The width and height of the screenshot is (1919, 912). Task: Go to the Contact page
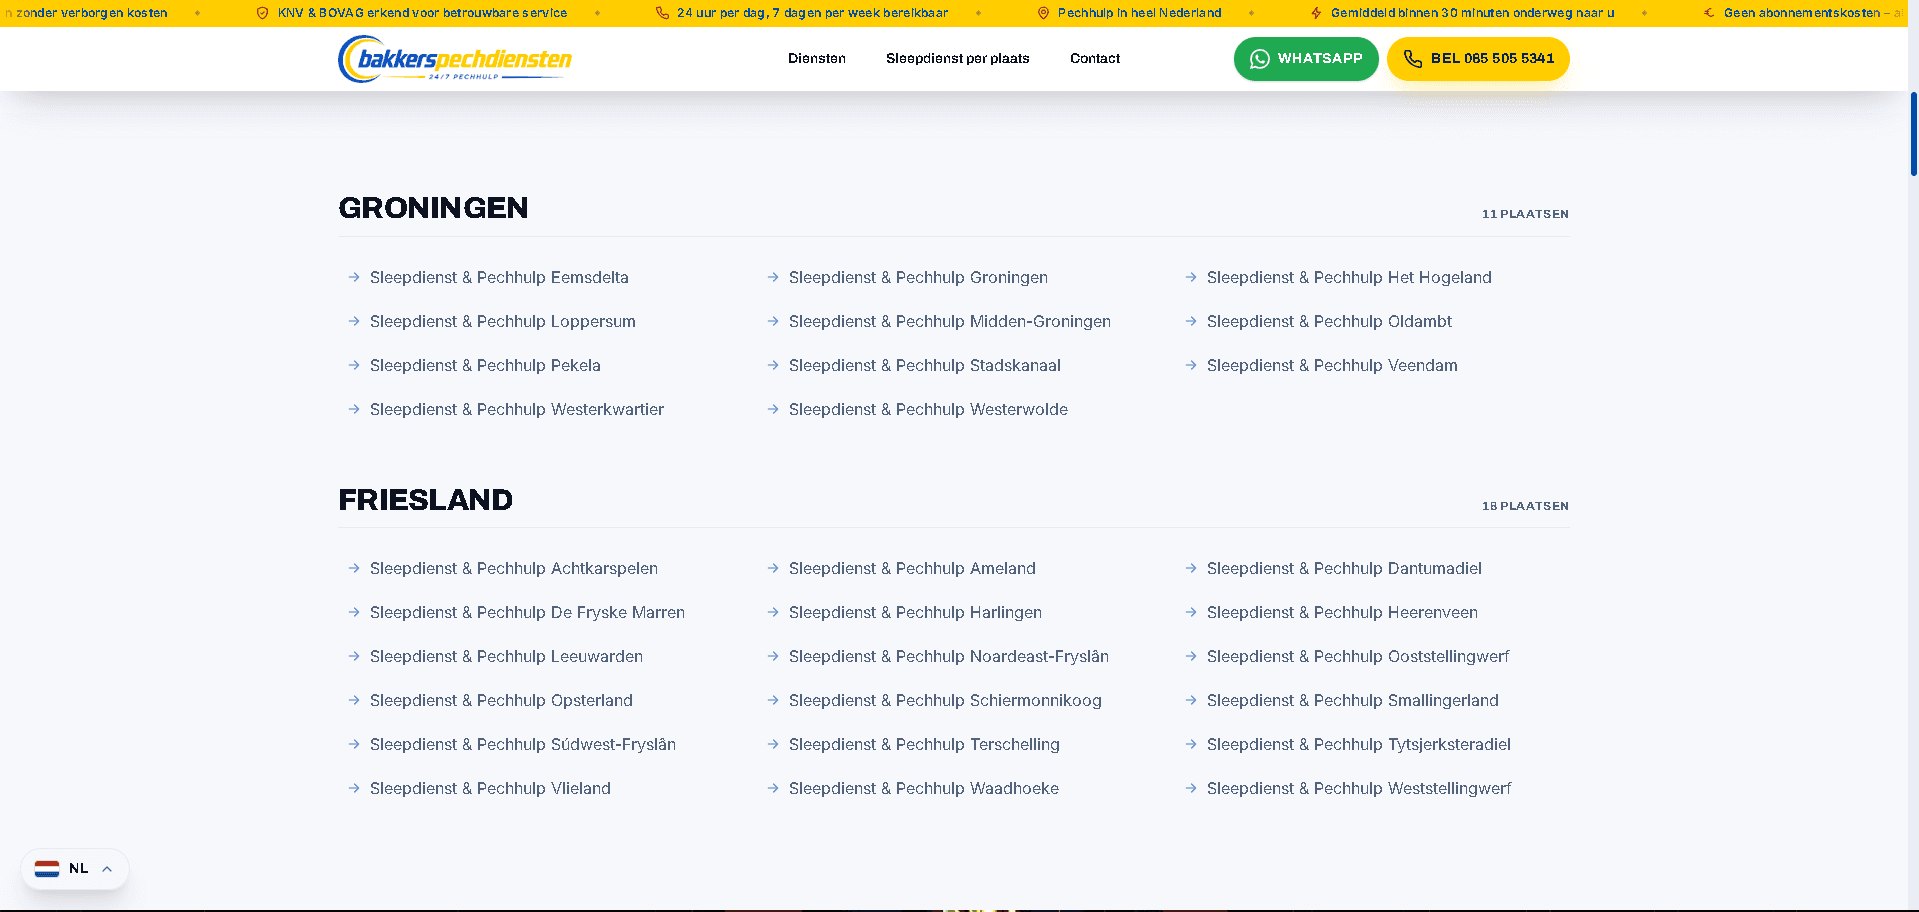[x=1095, y=59]
